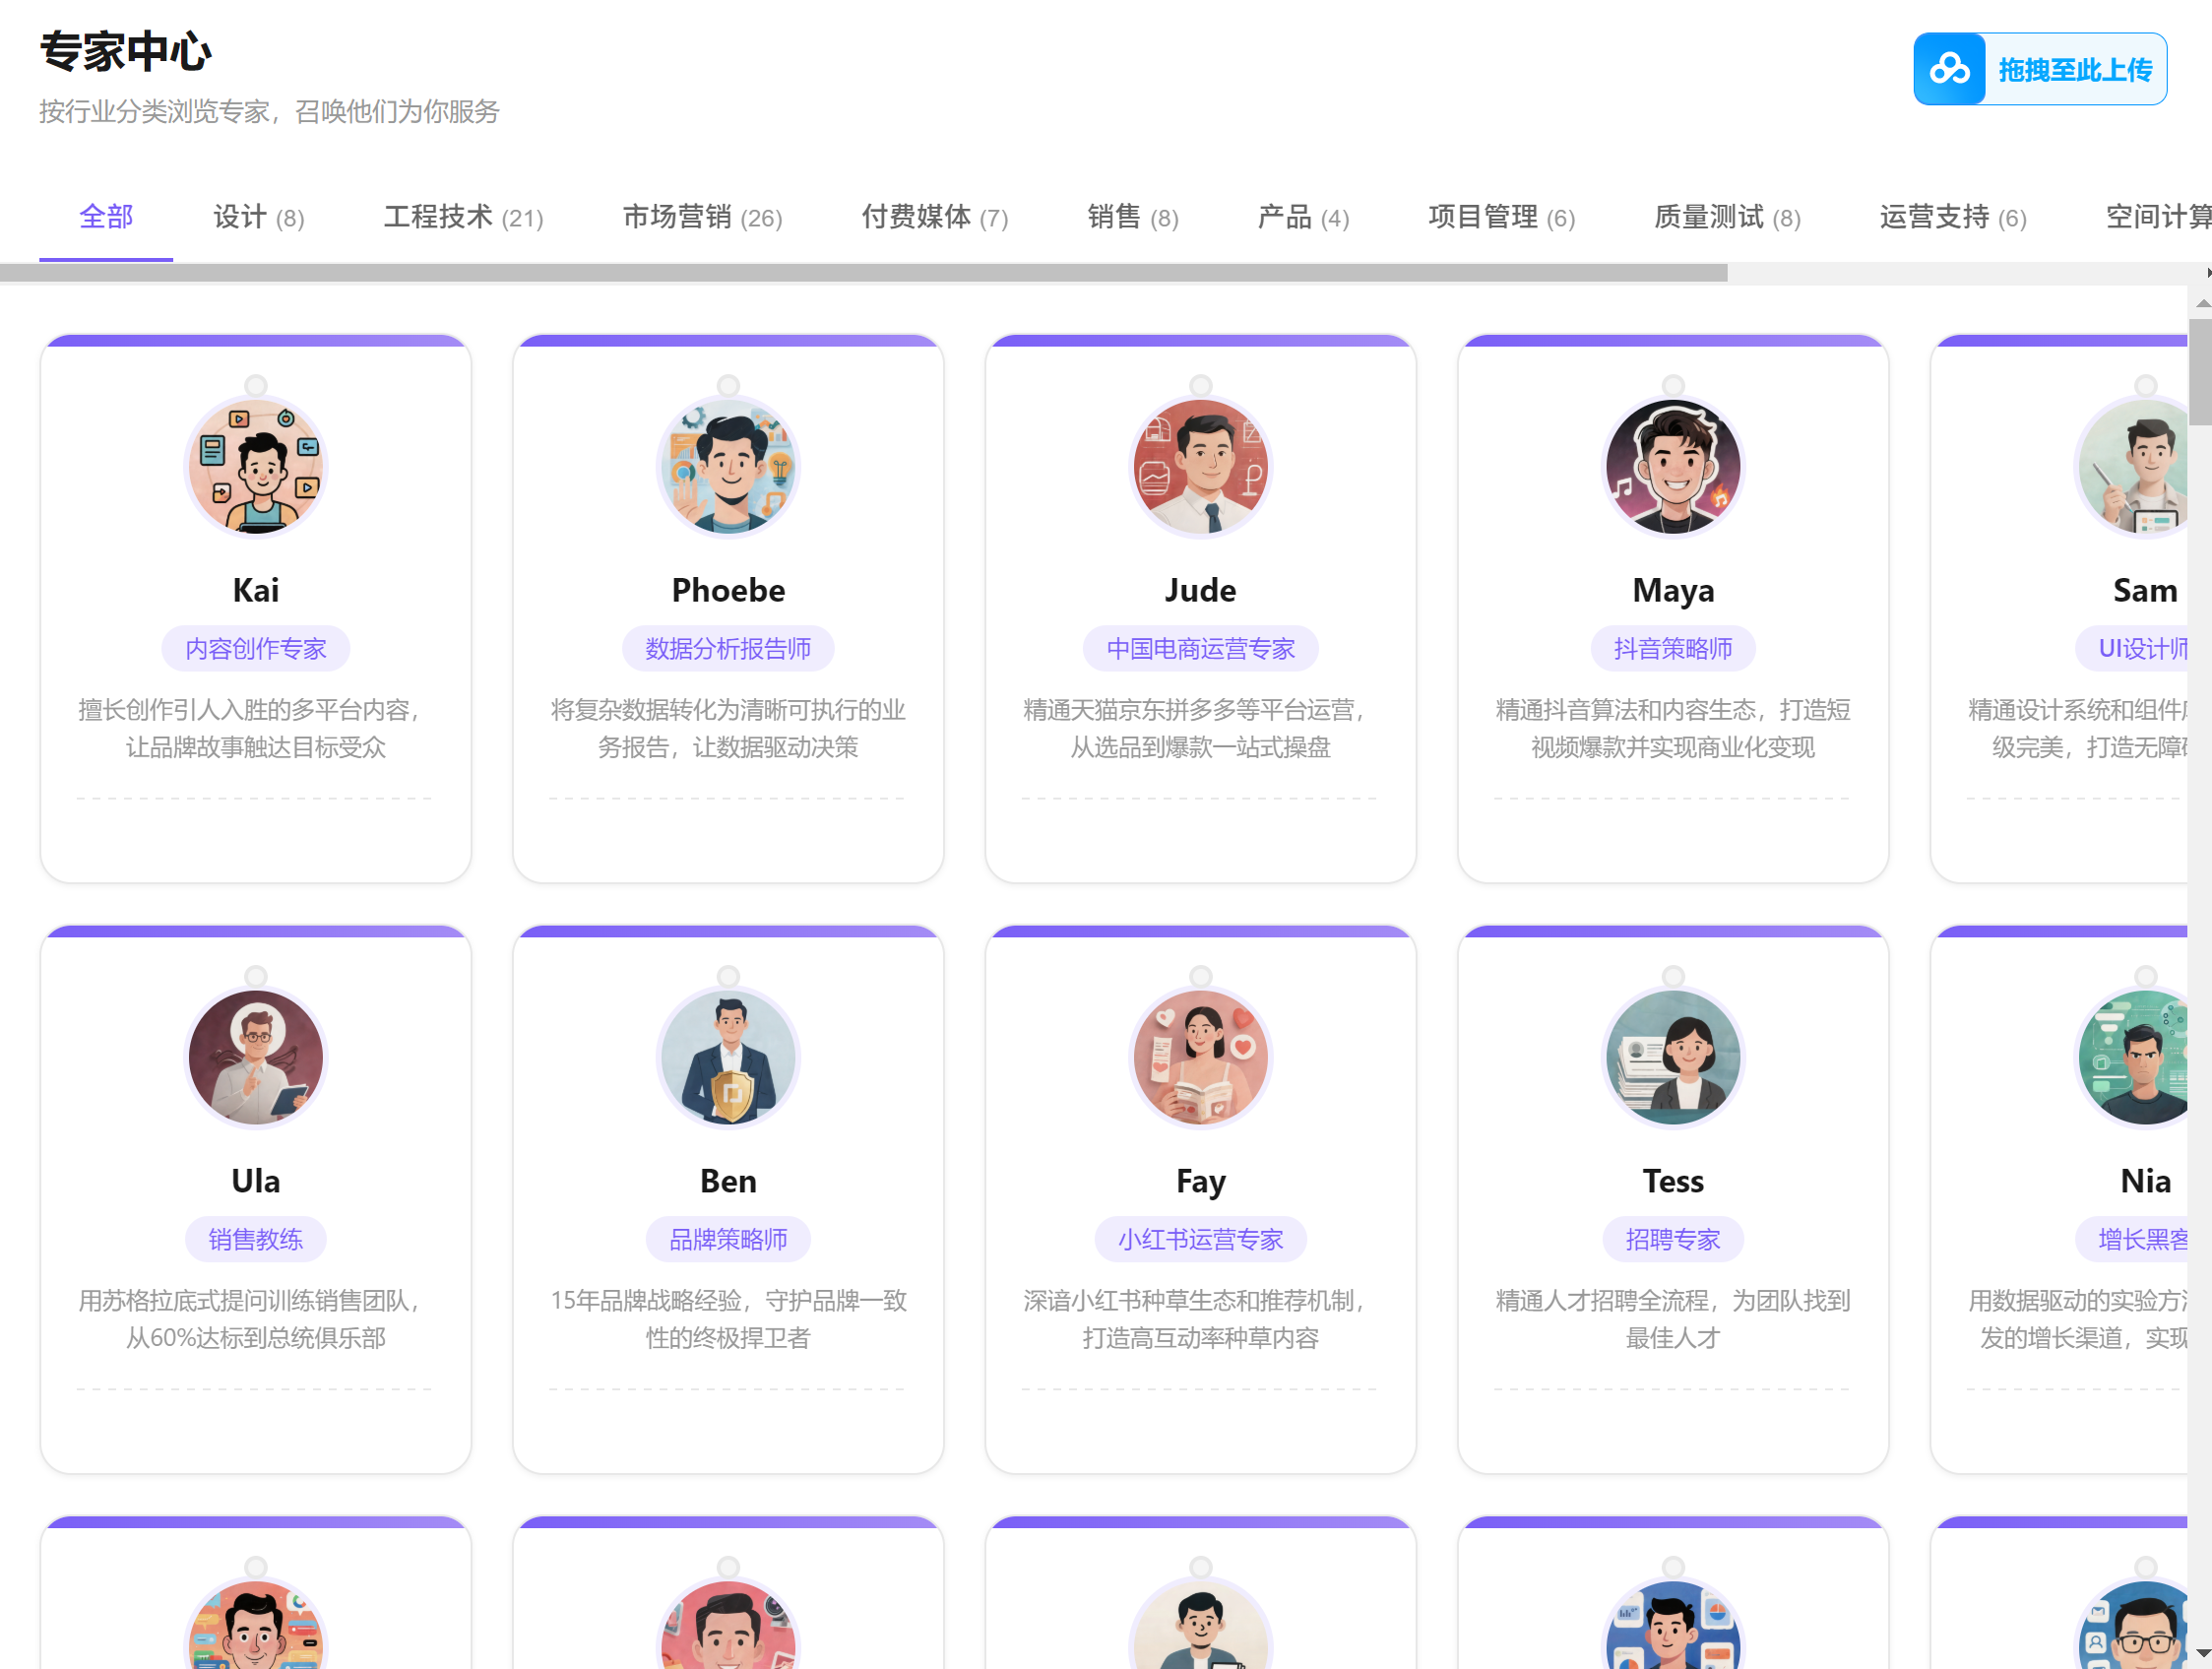Click Kai's avatar icon

click(256, 467)
